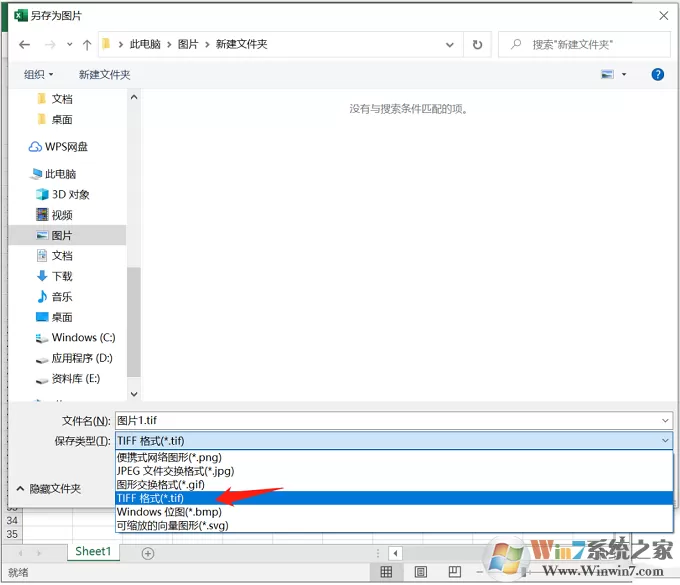This screenshot has height=585, width=680.
Task: Switch to Page Layout view icon
Action: (420, 572)
